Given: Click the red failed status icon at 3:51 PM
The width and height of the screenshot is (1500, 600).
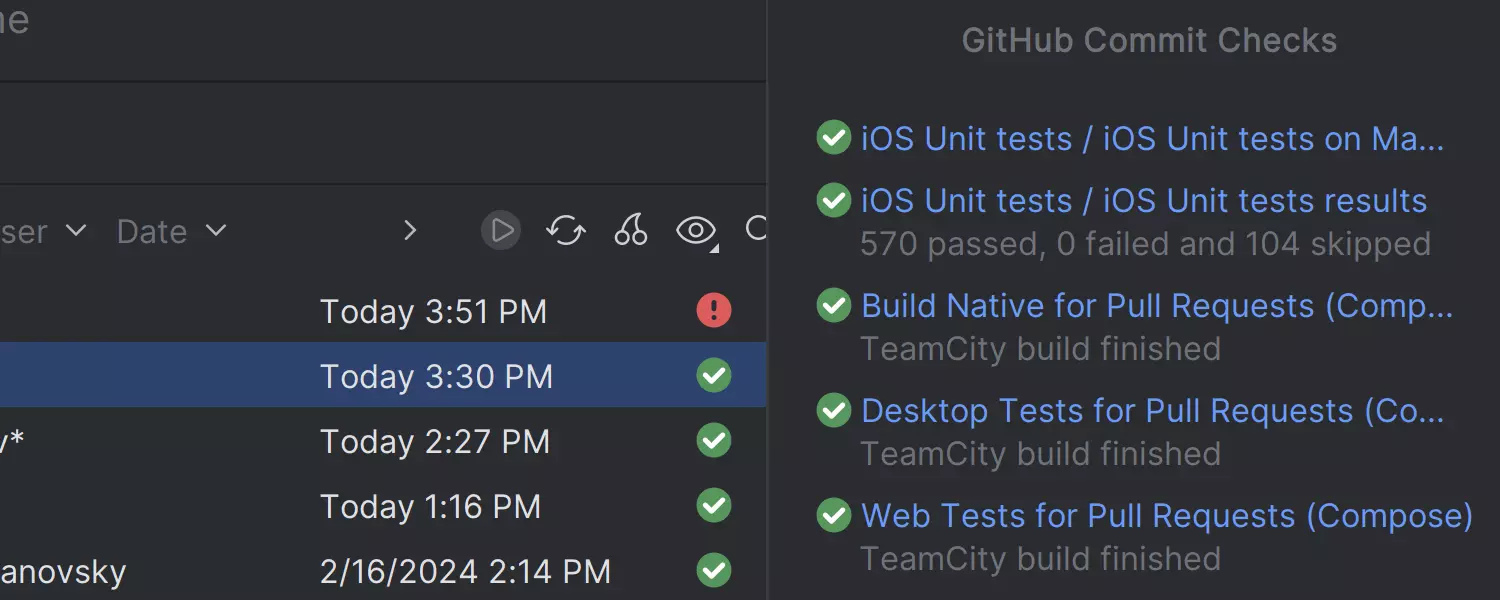Looking at the screenshot, I should pyautogui.click(x=714, y=310).
